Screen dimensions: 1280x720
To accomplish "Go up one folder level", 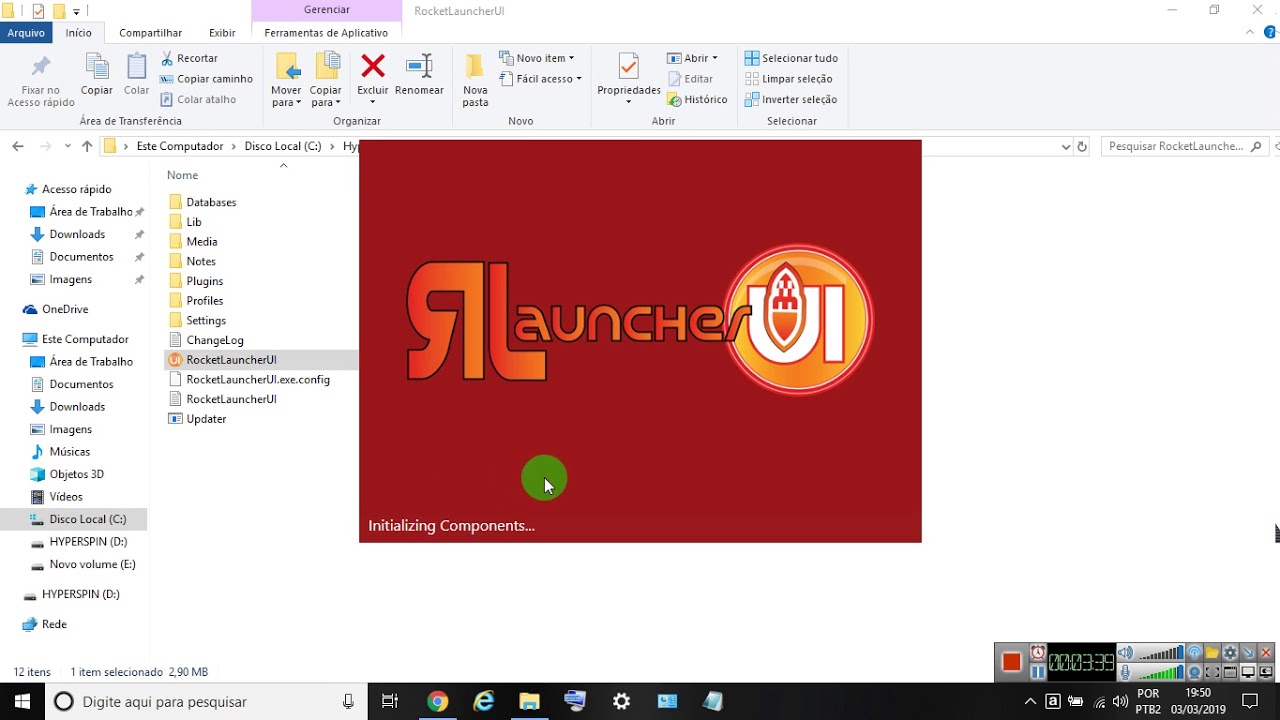I will tap(87, 146).
